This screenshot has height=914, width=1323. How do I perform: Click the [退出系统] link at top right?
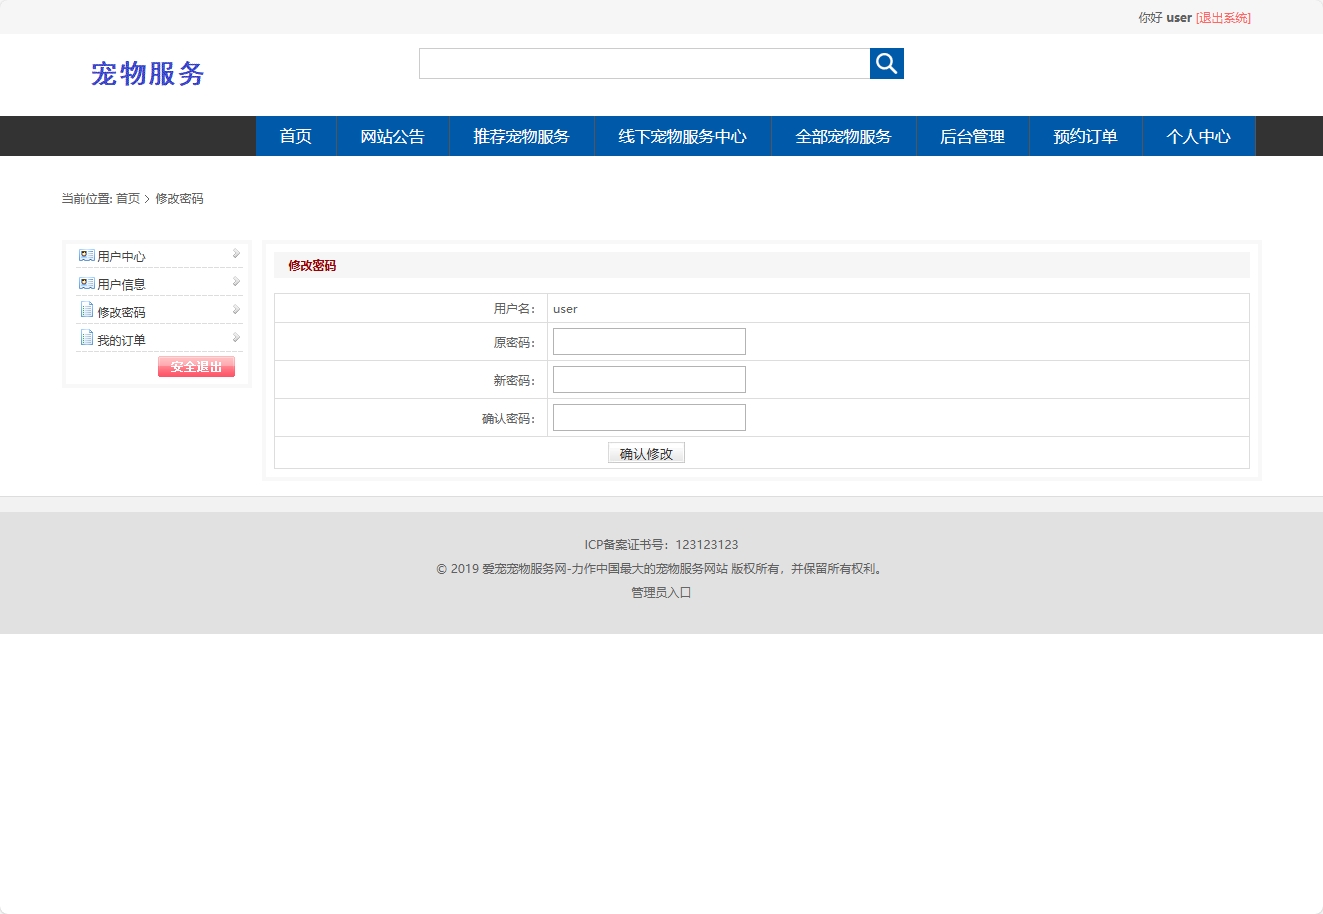click(x=1224, y=17)
